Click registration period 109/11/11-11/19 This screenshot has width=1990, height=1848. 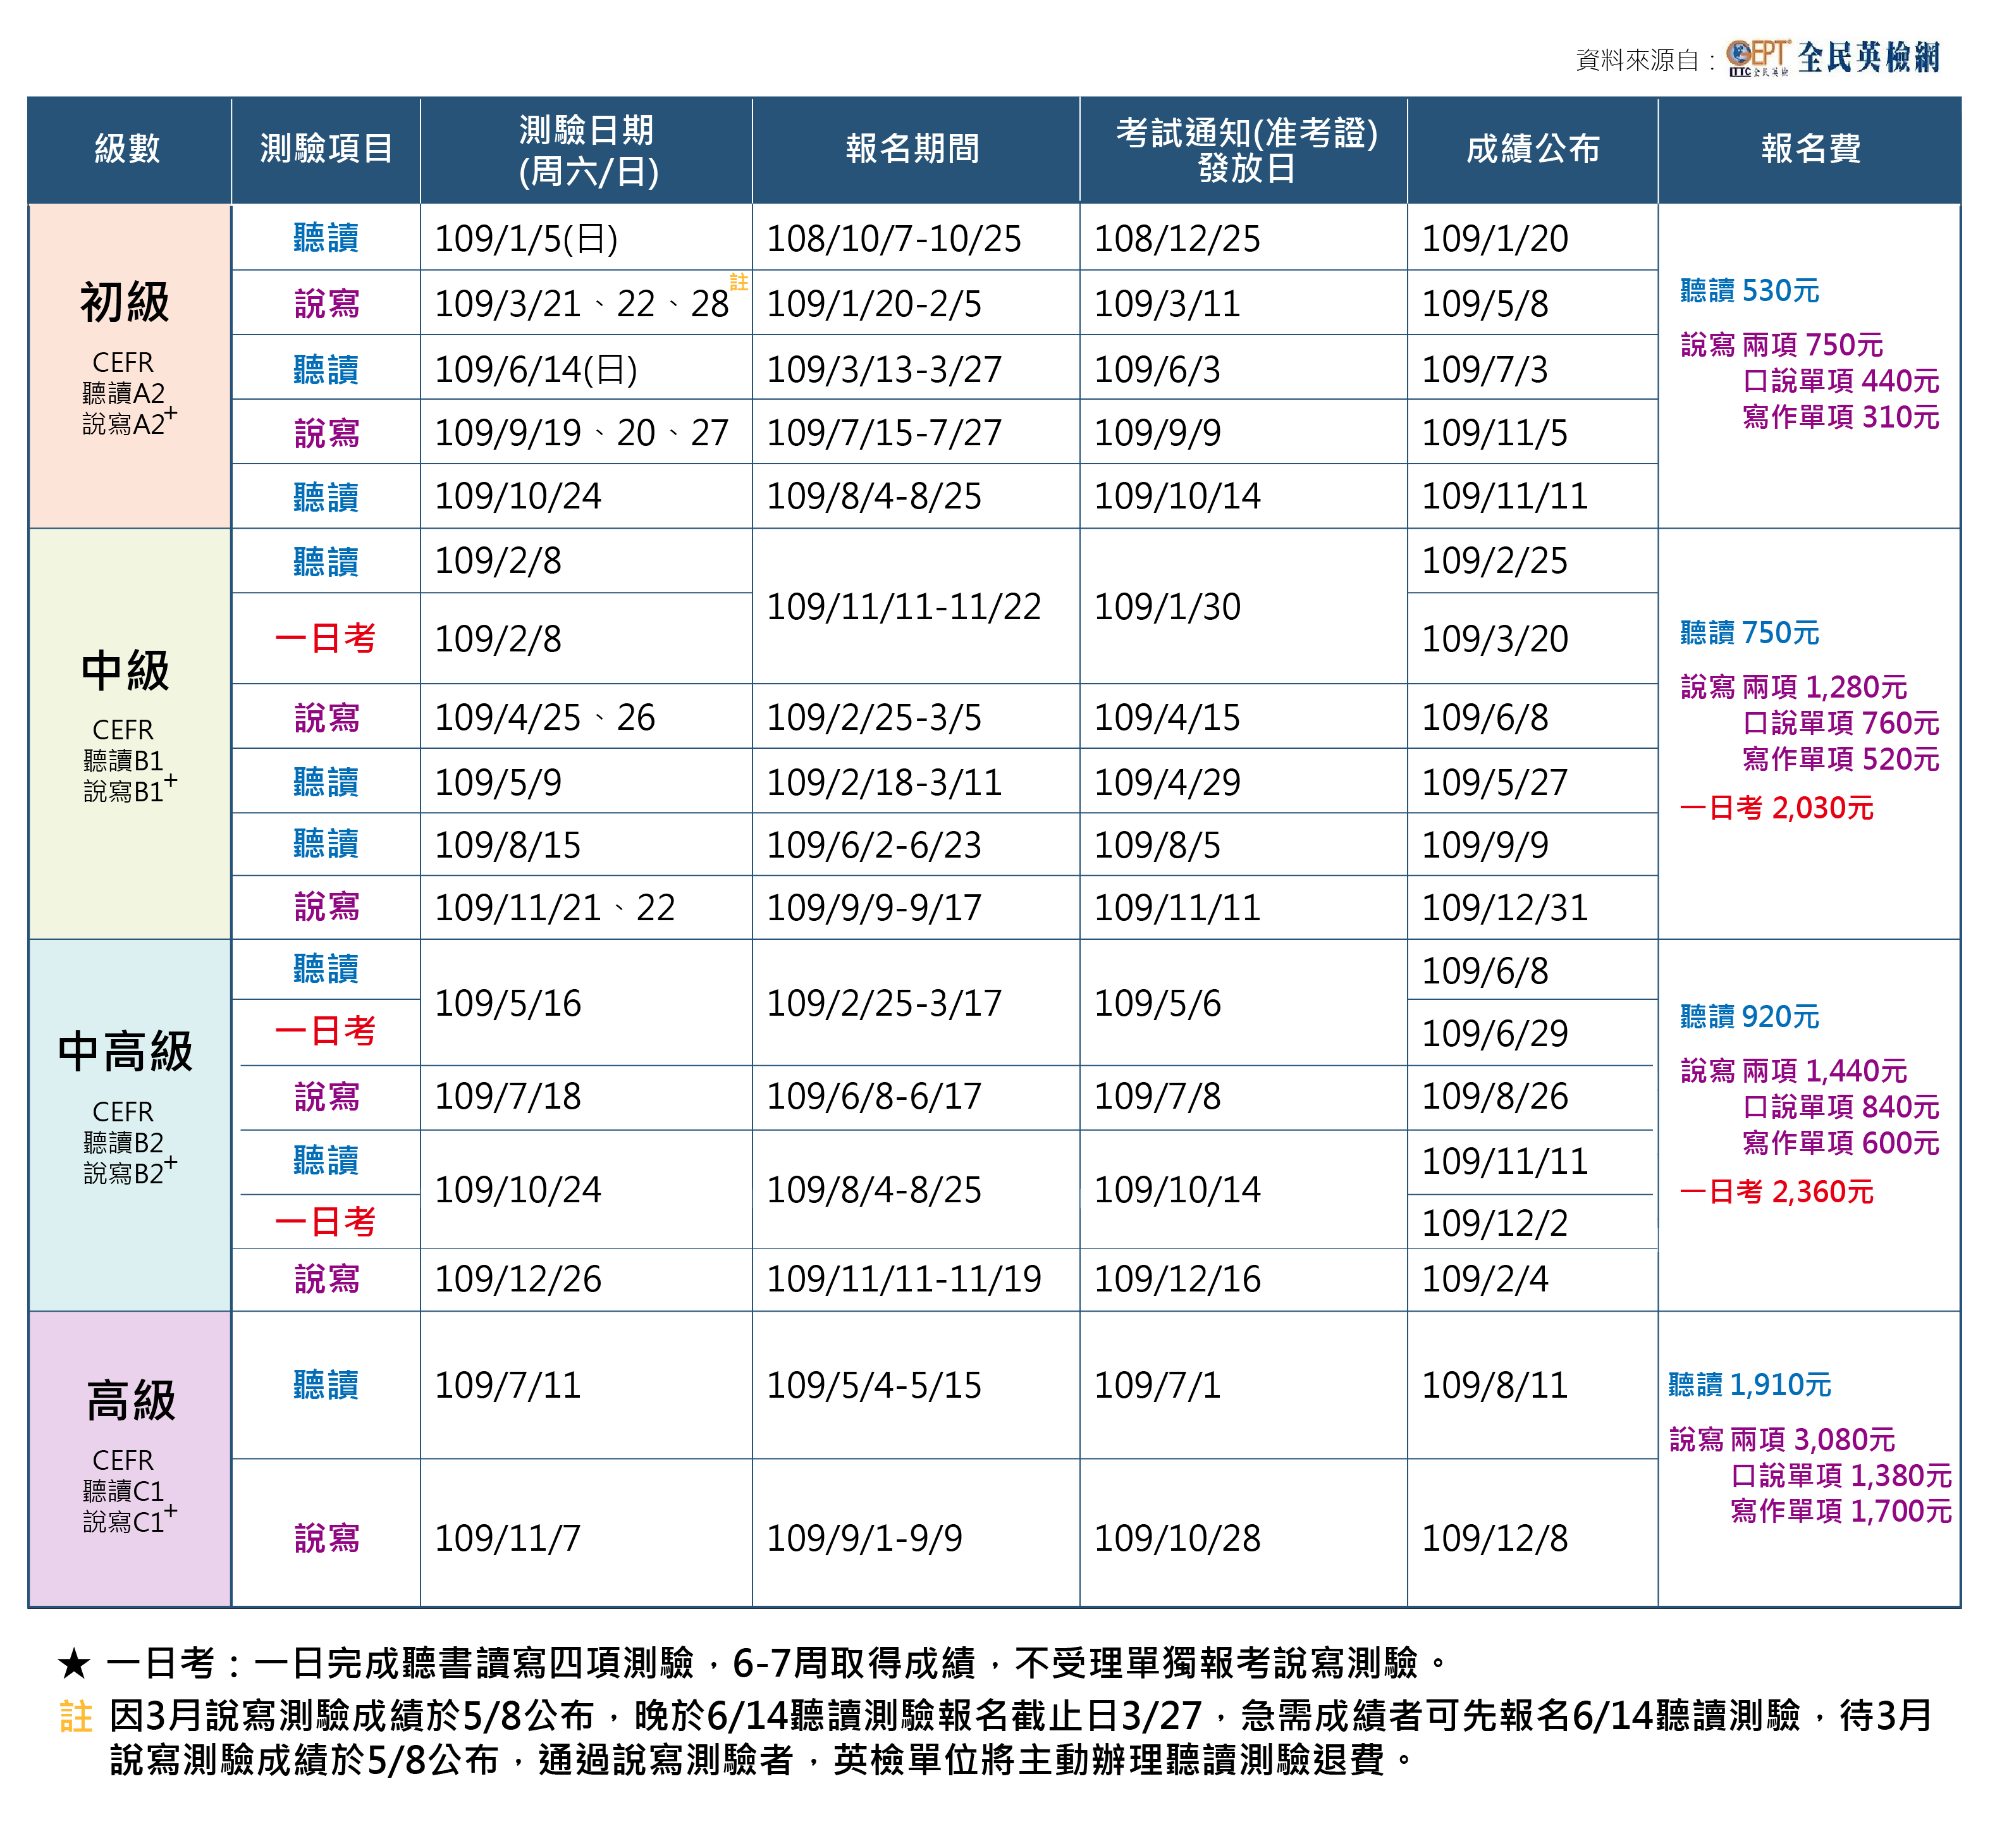[904, 1280]
